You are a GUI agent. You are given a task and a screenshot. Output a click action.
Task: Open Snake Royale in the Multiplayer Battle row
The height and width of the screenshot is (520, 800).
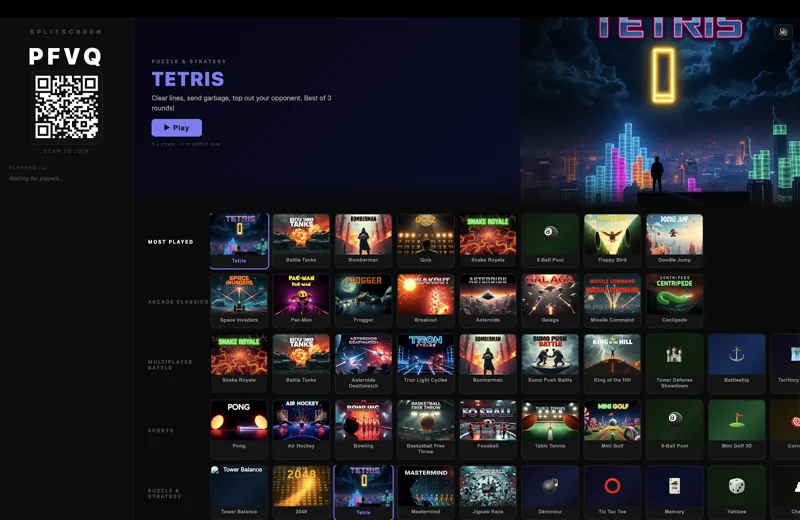[x=239, y=363]
